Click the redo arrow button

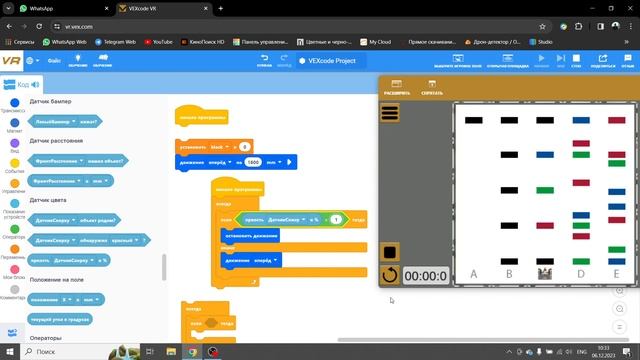point(284,60)
